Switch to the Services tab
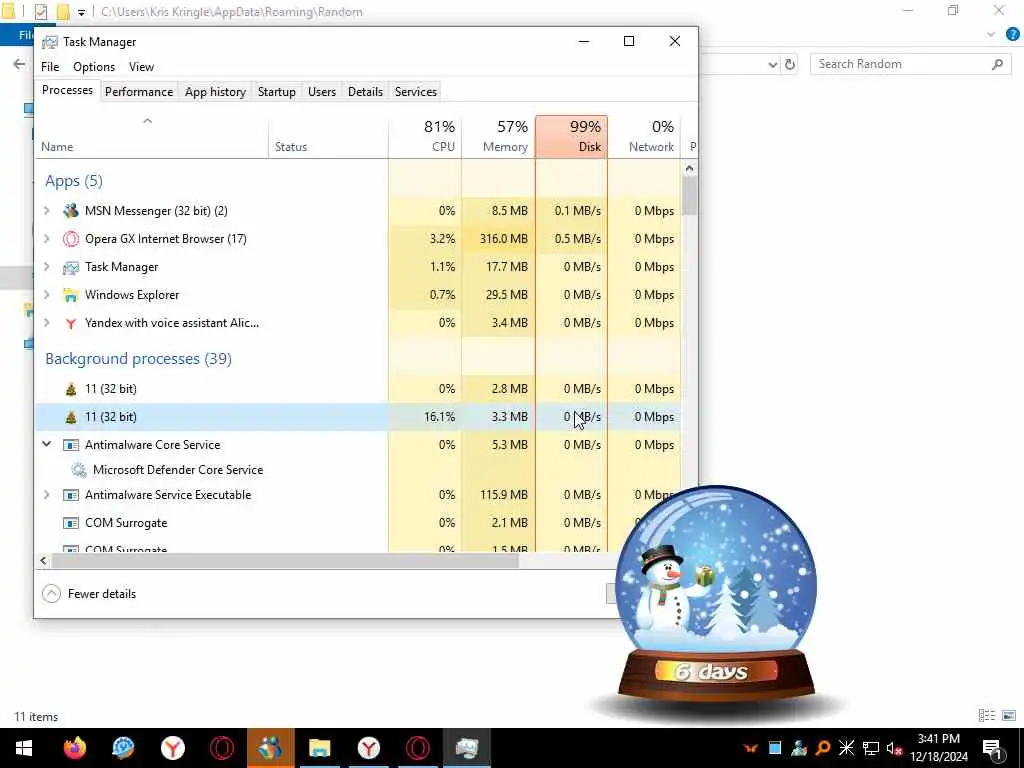1024x768 pixels. [416, 92]
